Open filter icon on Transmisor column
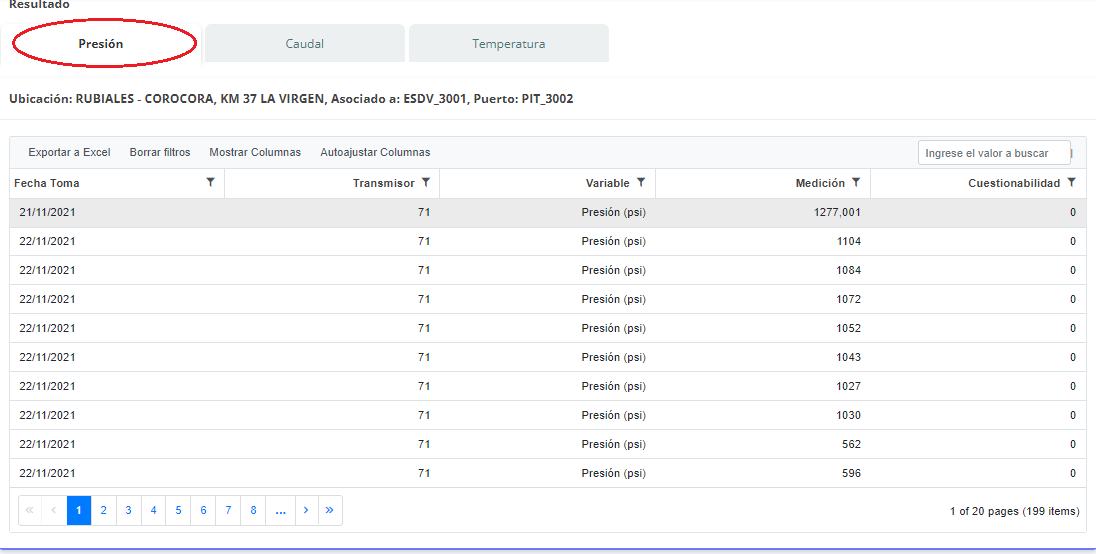The width and height of the screenshot is (1096, 554). 426,183
